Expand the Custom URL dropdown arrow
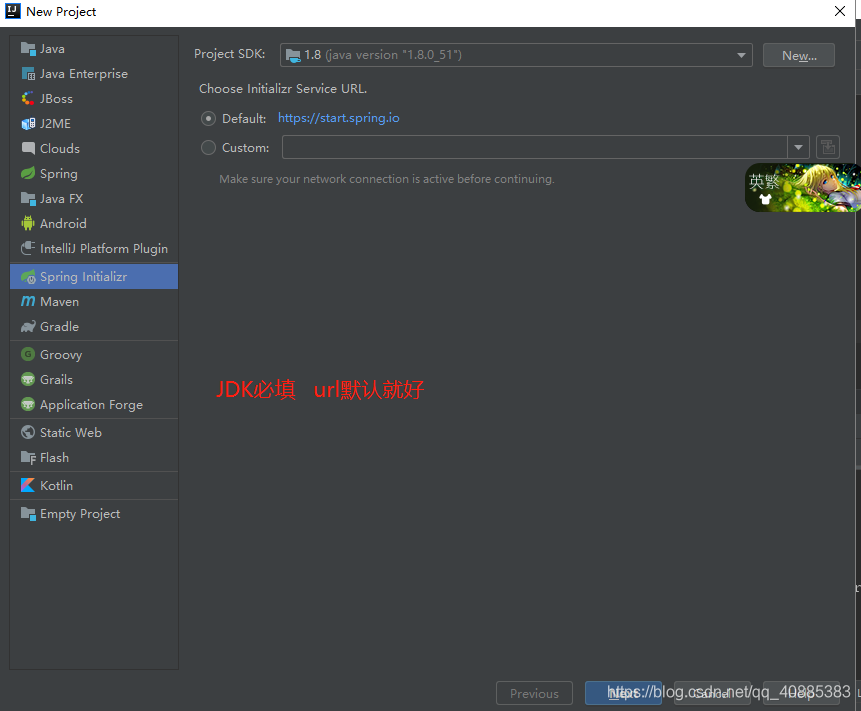Viewport: 861px width, 711px height. click(798, 147)
